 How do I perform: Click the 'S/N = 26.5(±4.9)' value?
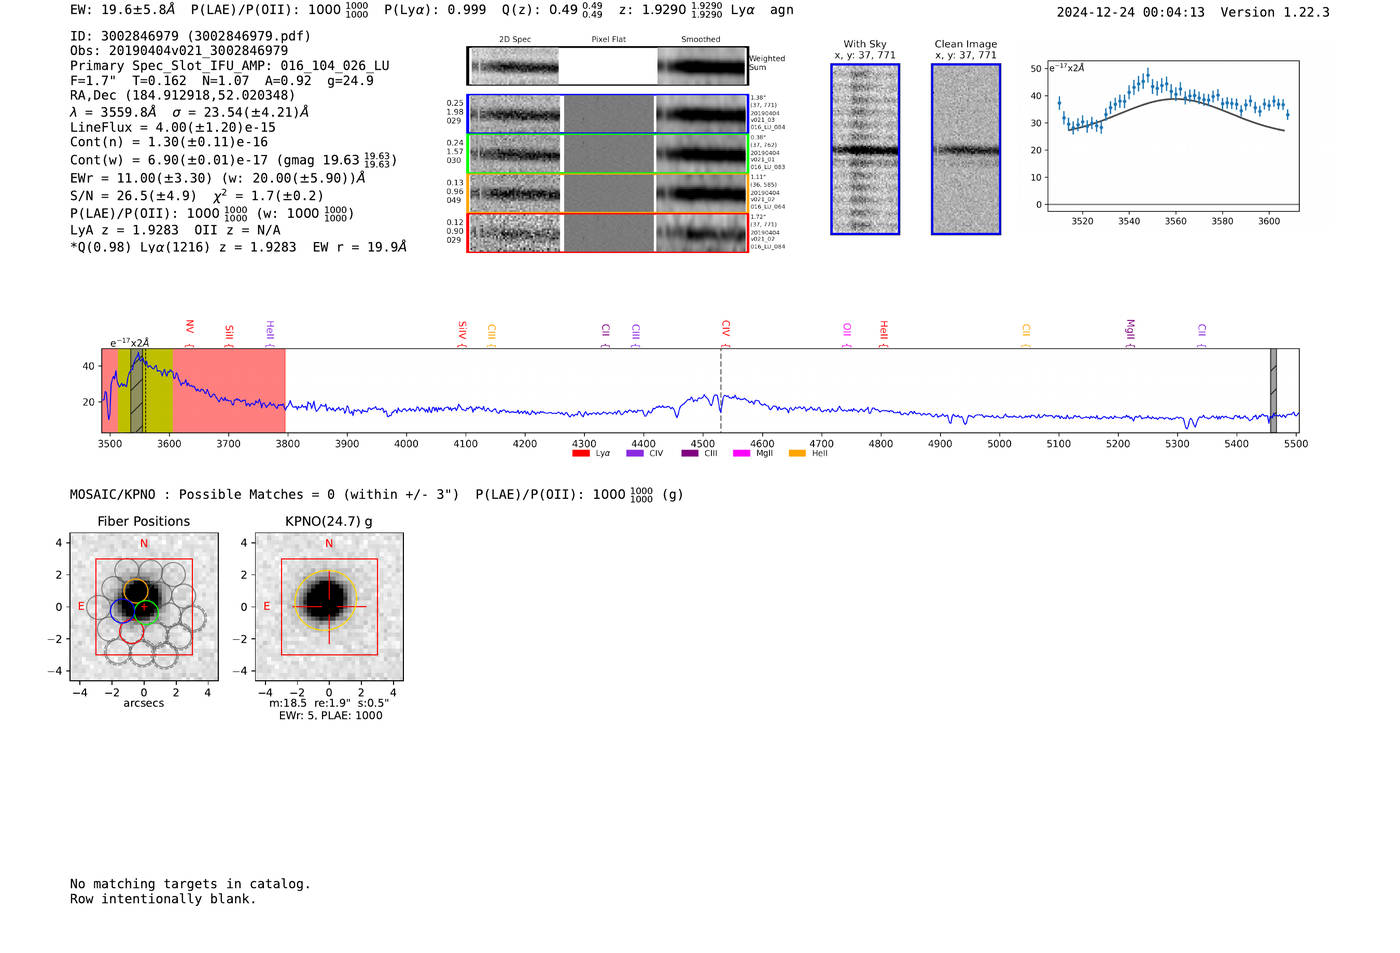pyautogui.click(x=133, y=196)
